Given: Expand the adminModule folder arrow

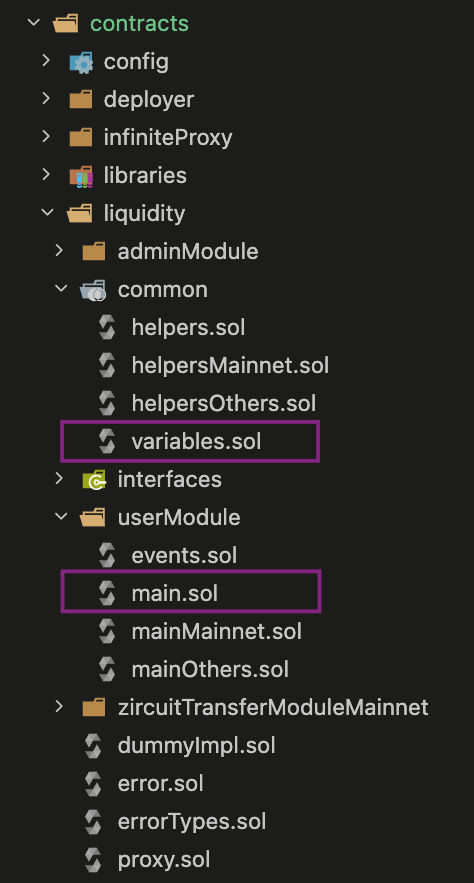Looking at the screenshot, I should pos(60,251).
